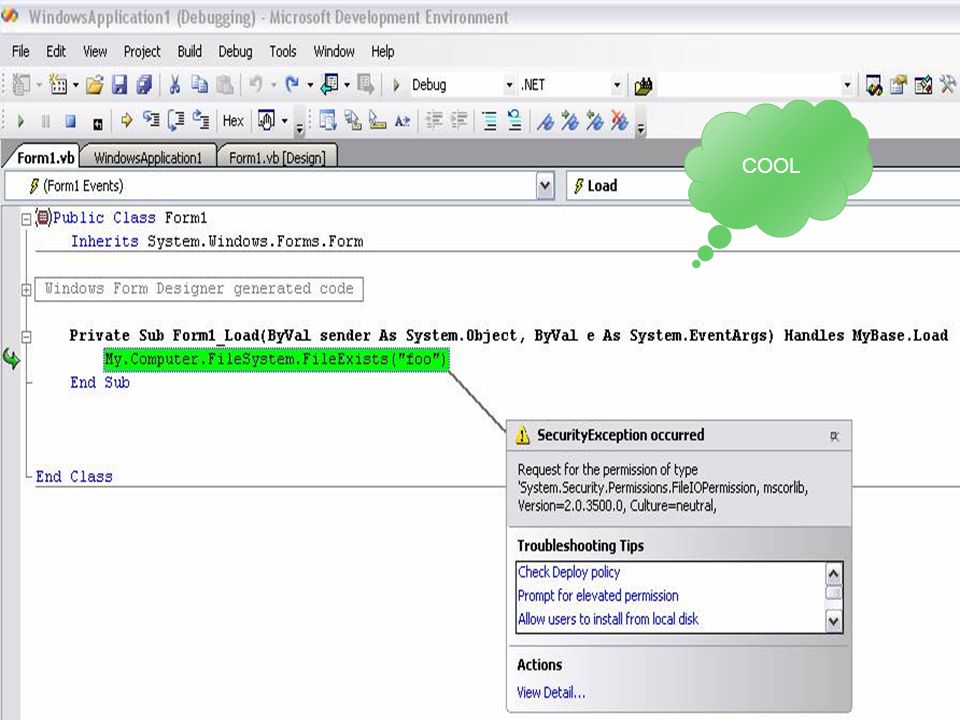Open the Build menu
The height and width of the screenshot is (720, 960).
(190, 51)
